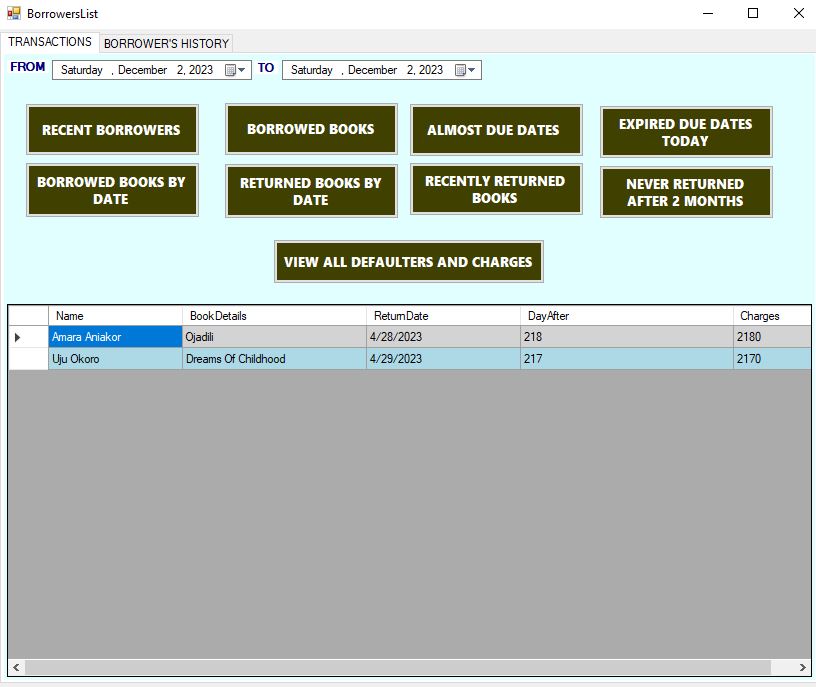816x687 pixels.
Task: Click the month in FROM date field
Action: (x=142, y=70)
